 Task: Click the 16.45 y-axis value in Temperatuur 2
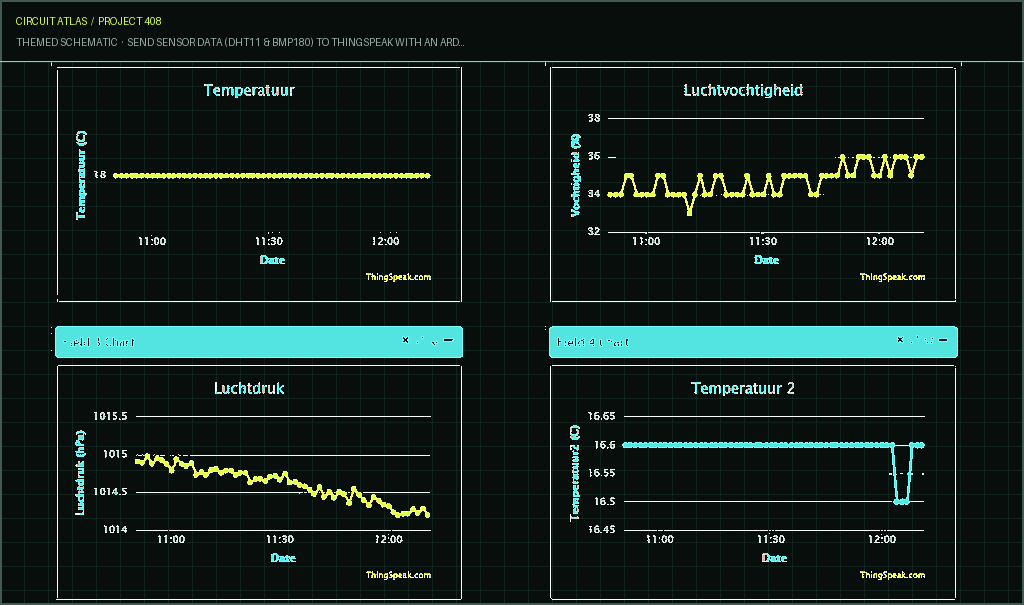601,529
